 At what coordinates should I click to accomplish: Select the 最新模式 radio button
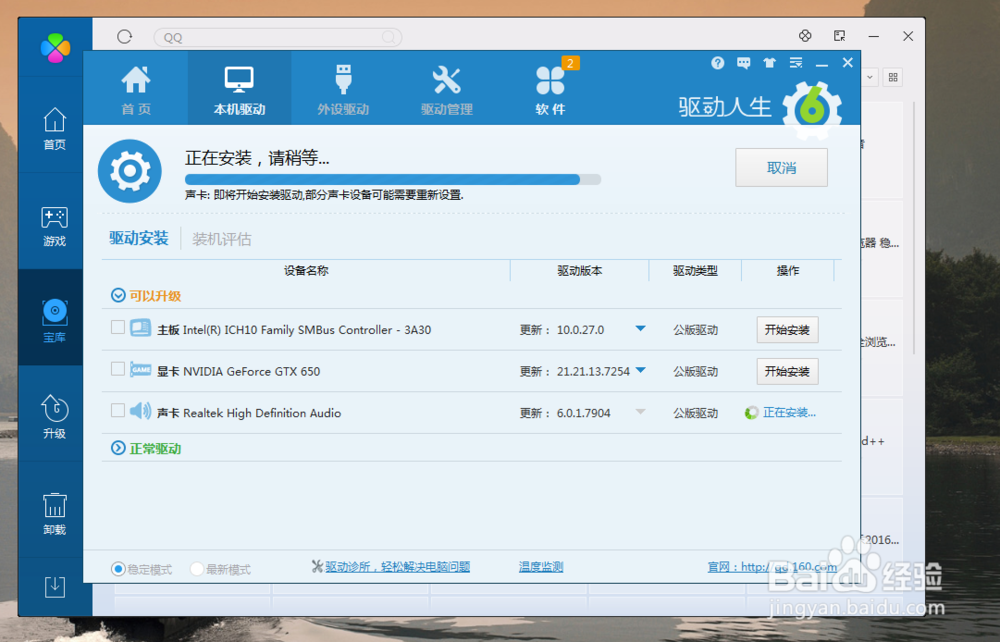[197, 566]
